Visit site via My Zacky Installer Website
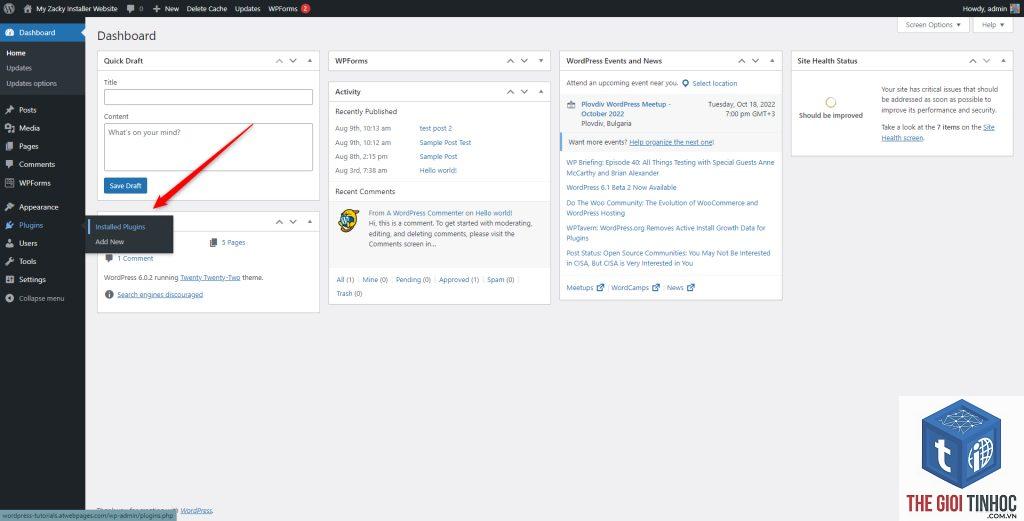The width and height of the screenshot is (1024, 521). [71, 8]
